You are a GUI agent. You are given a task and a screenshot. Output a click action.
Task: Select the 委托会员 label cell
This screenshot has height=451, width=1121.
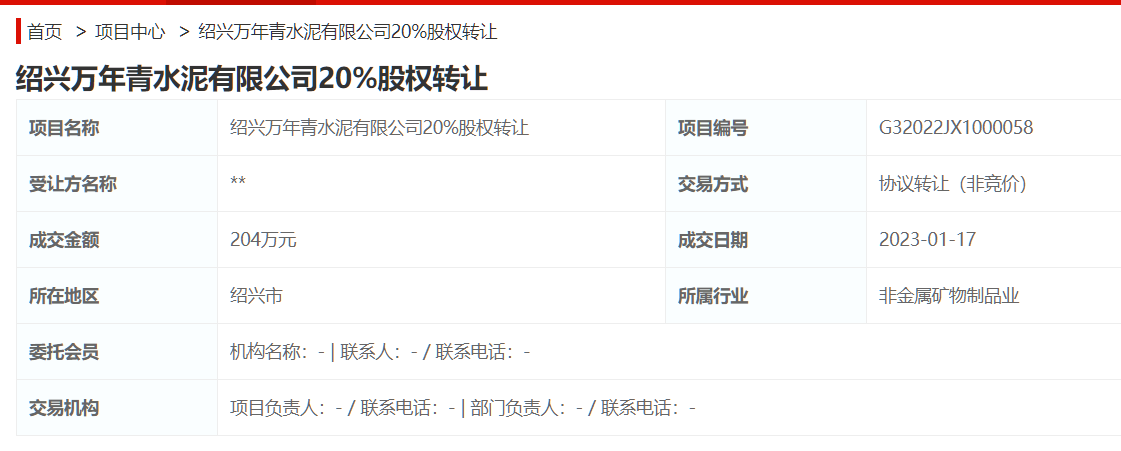[64, 352]
